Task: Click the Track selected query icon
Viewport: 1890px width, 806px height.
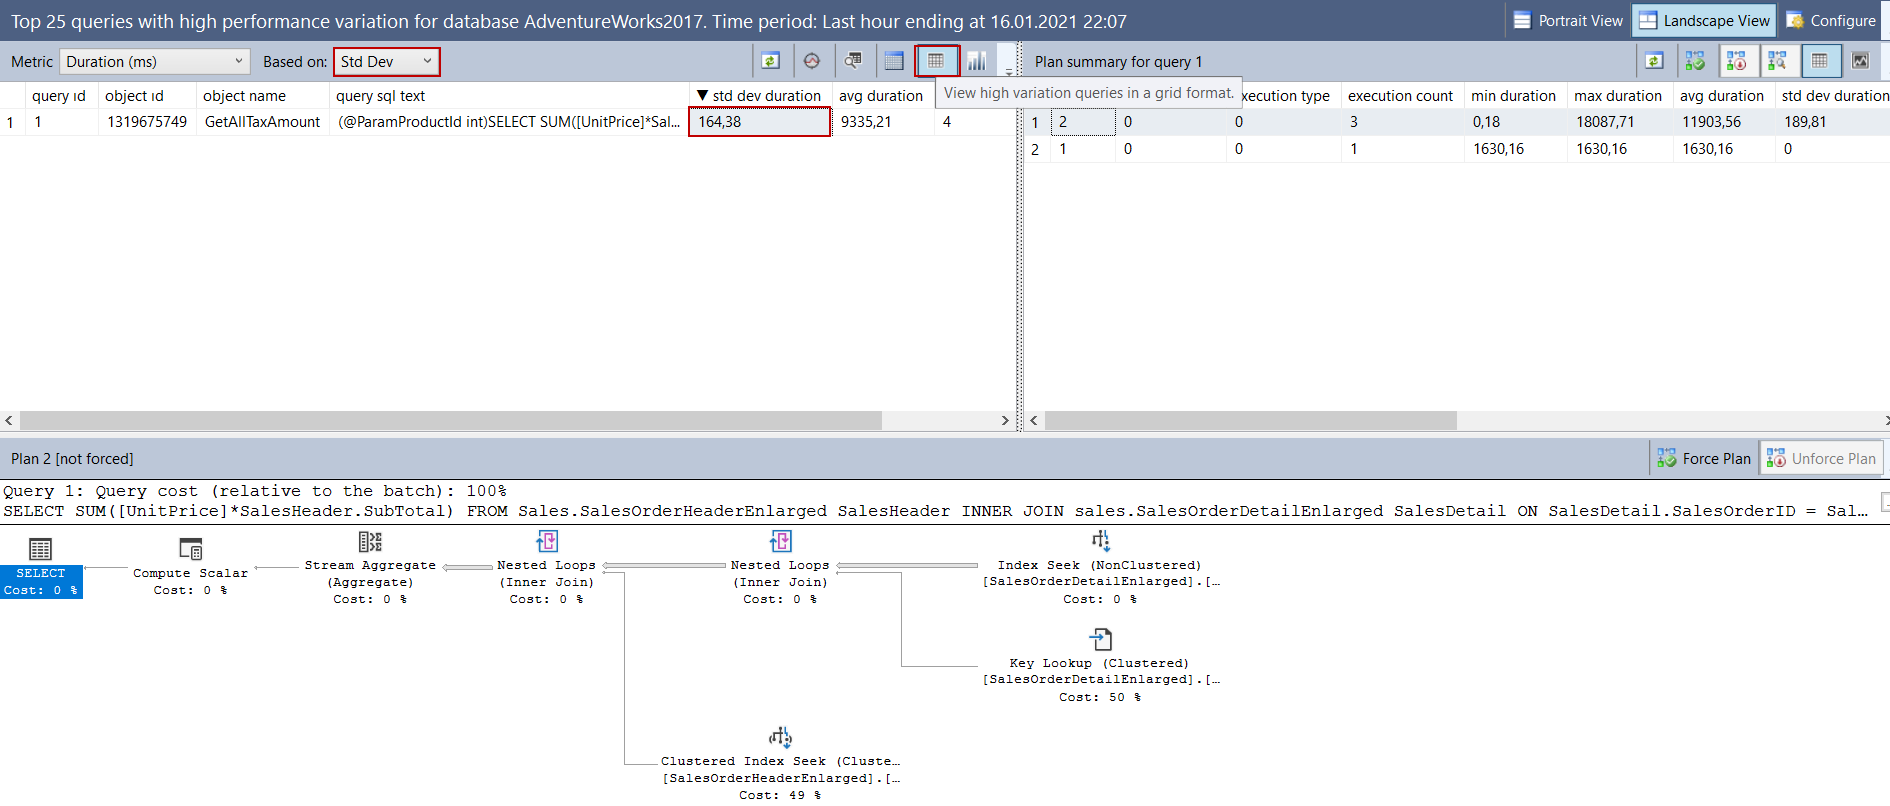Action: (x=812, y=61)
